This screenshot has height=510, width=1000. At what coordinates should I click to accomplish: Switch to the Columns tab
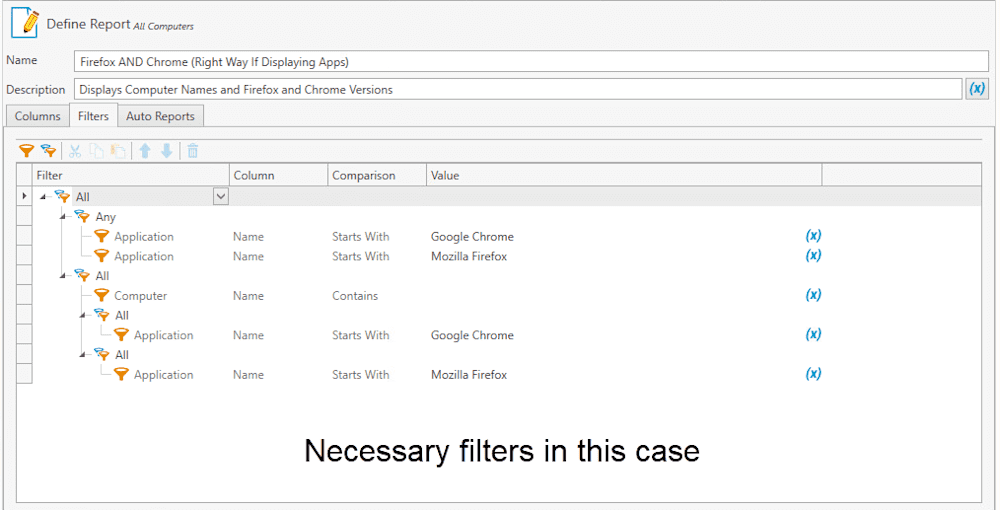click(x=38, y=116)
